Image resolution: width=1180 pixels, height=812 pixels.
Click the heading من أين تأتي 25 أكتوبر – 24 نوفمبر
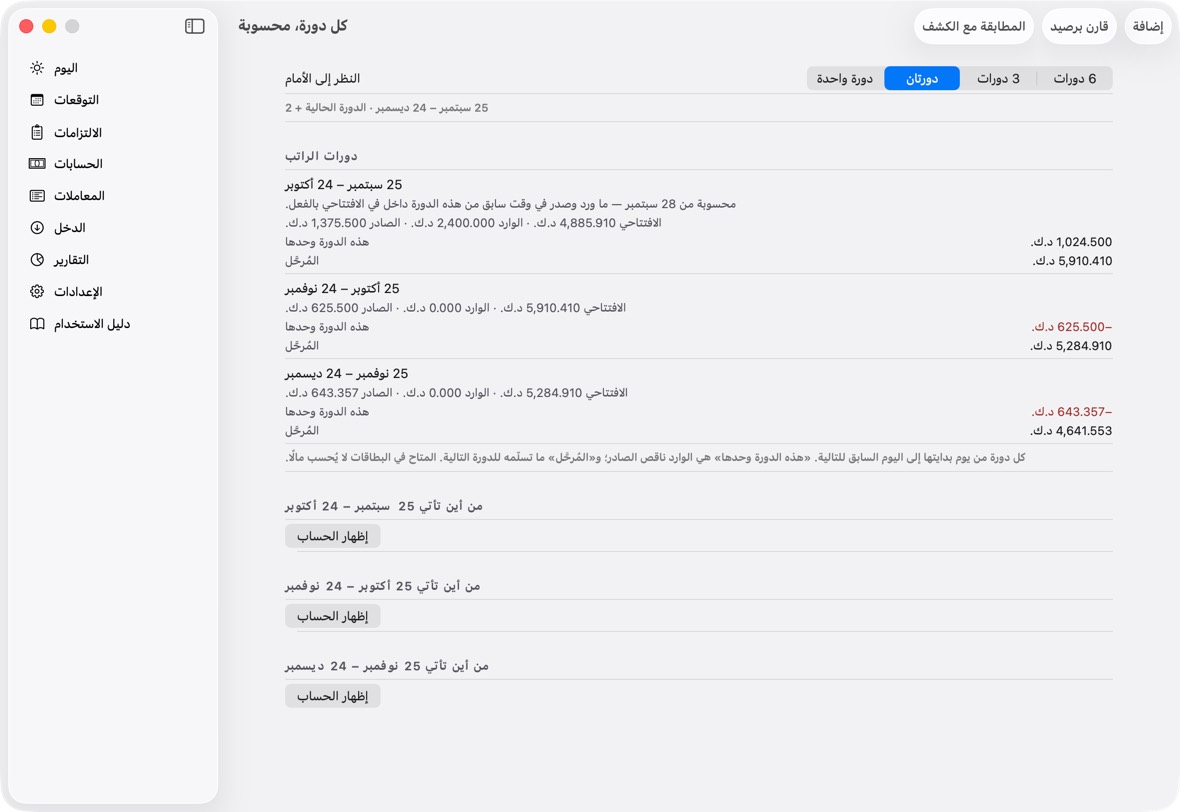[x=382, y=586]
